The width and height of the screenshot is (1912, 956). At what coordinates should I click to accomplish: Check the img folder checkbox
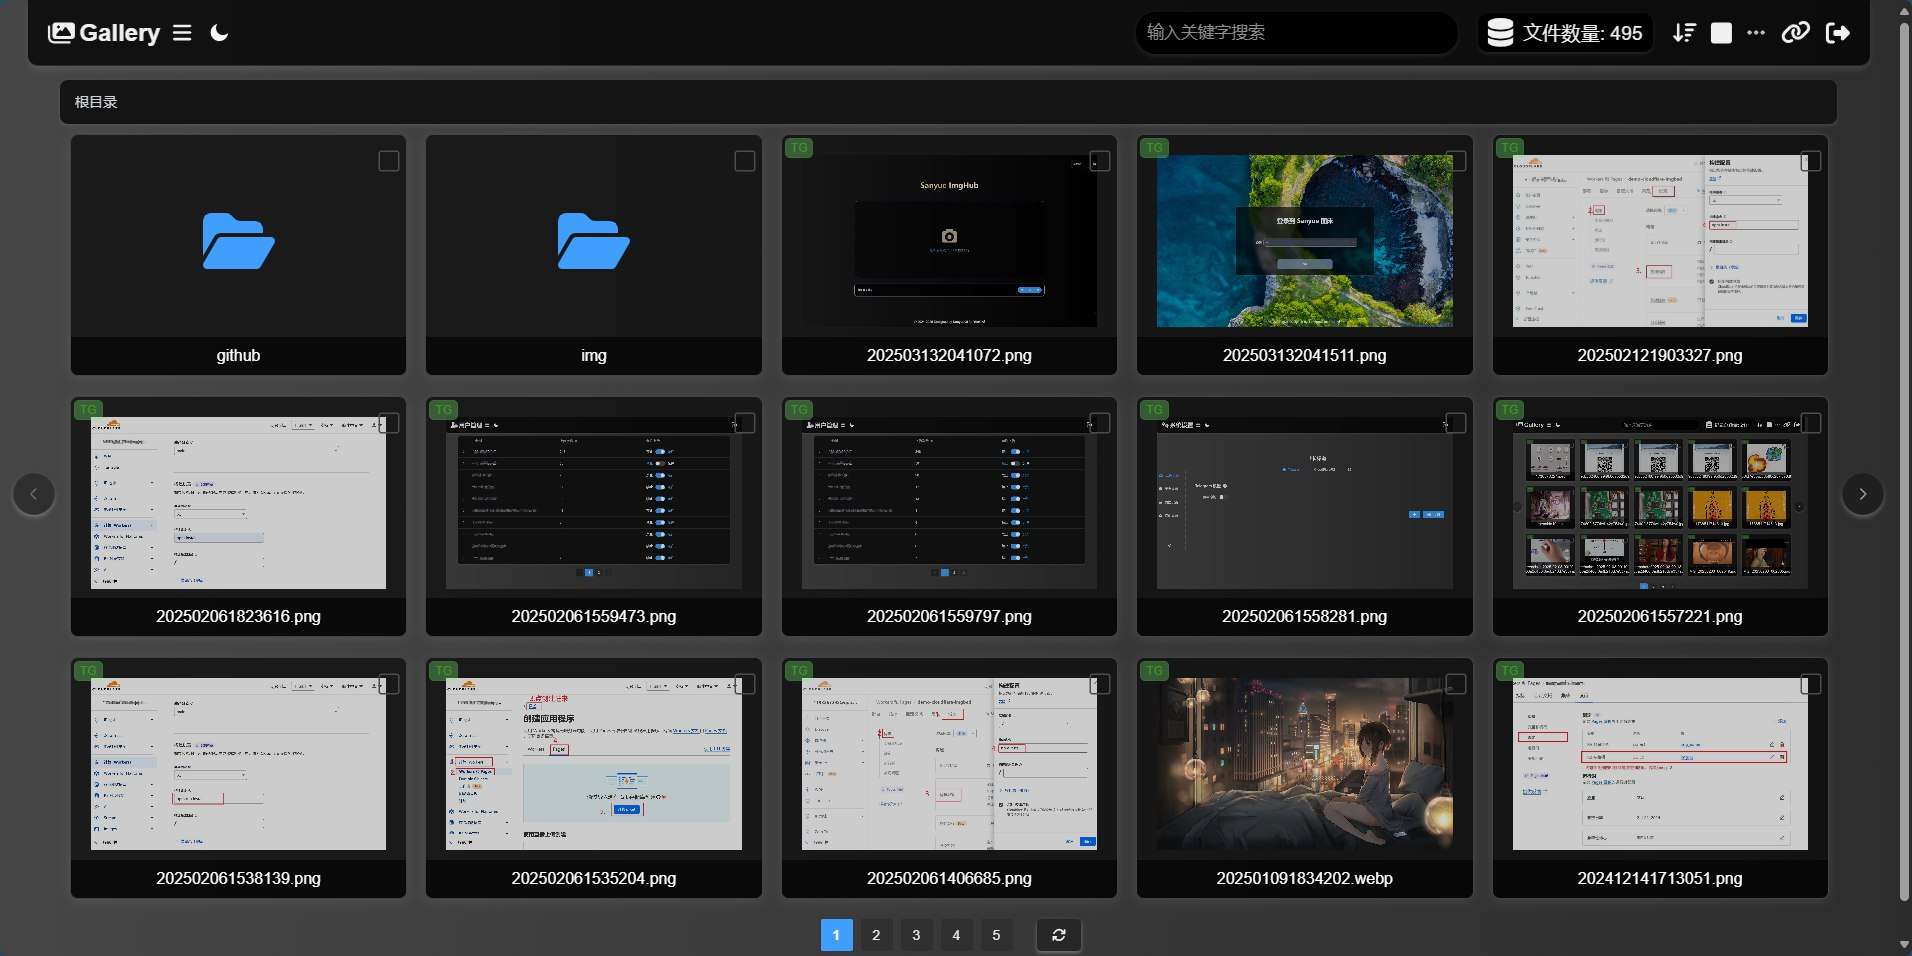pos(745,161)
